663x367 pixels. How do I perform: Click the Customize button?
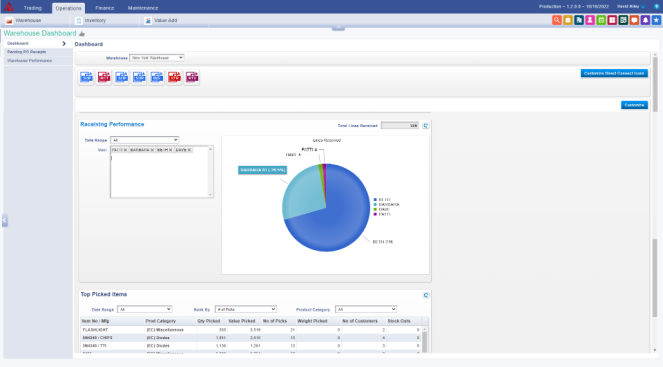pos(634,105)
